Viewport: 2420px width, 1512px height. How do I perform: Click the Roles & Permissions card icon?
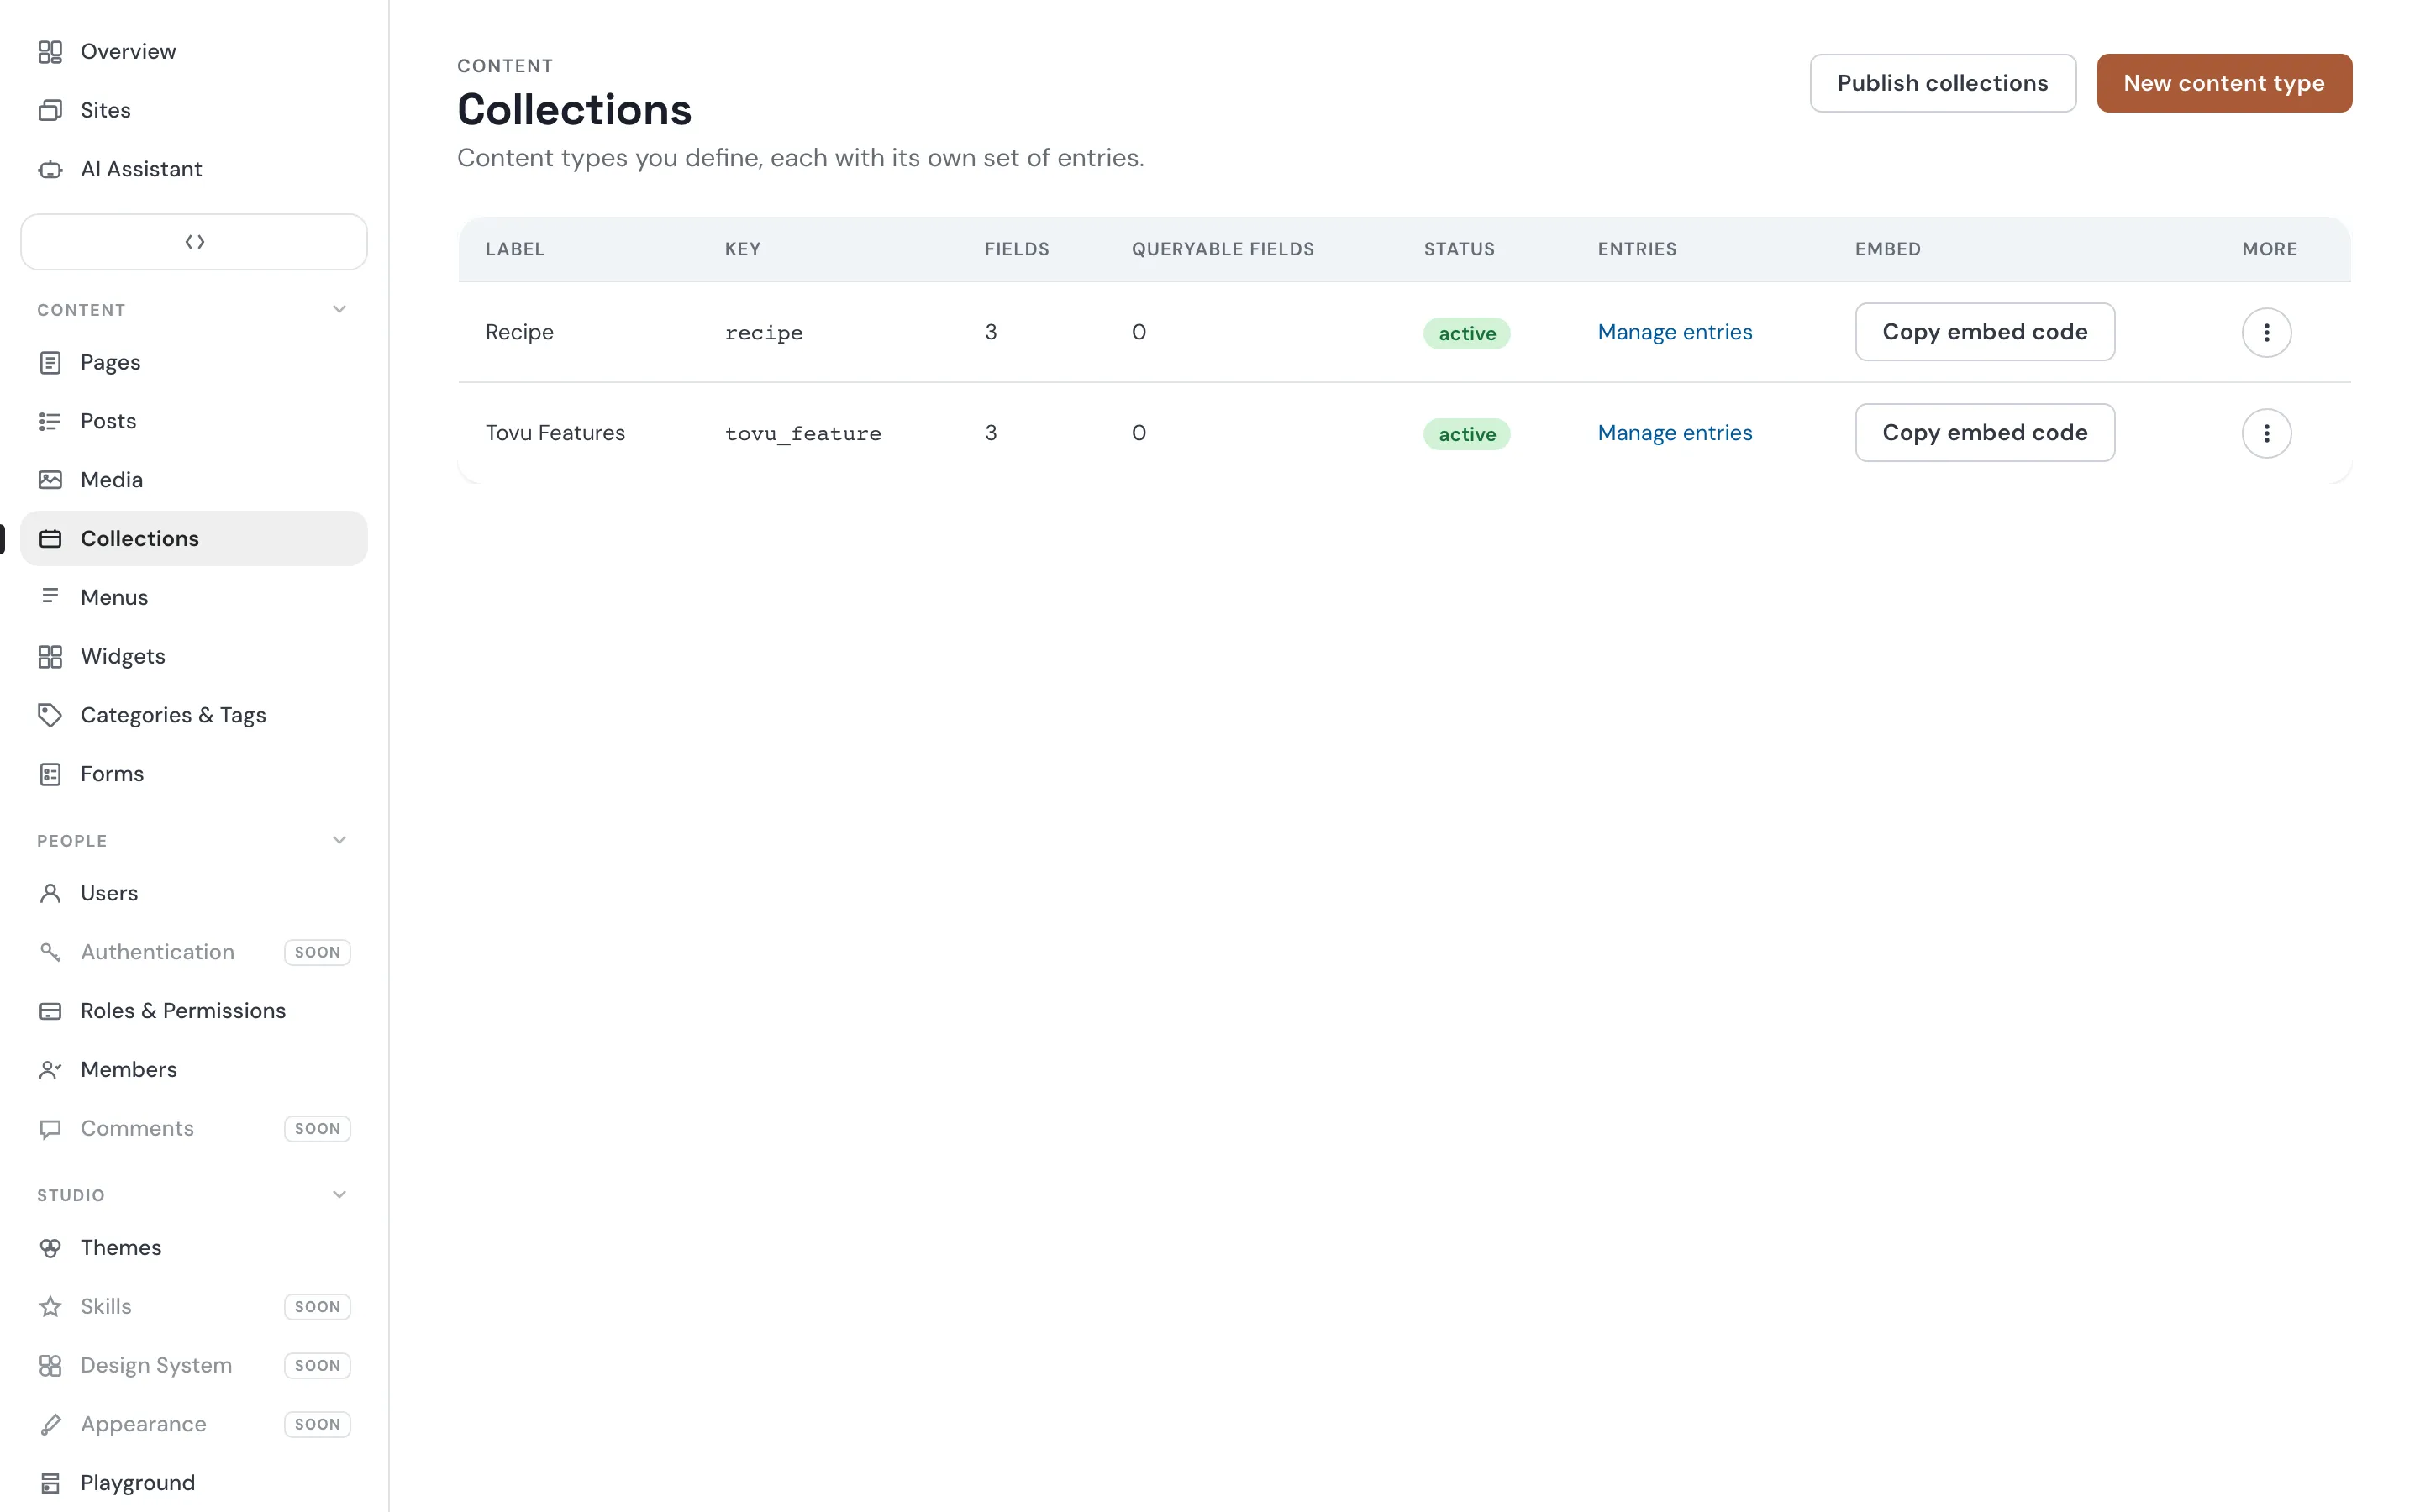pos(50,1011)
